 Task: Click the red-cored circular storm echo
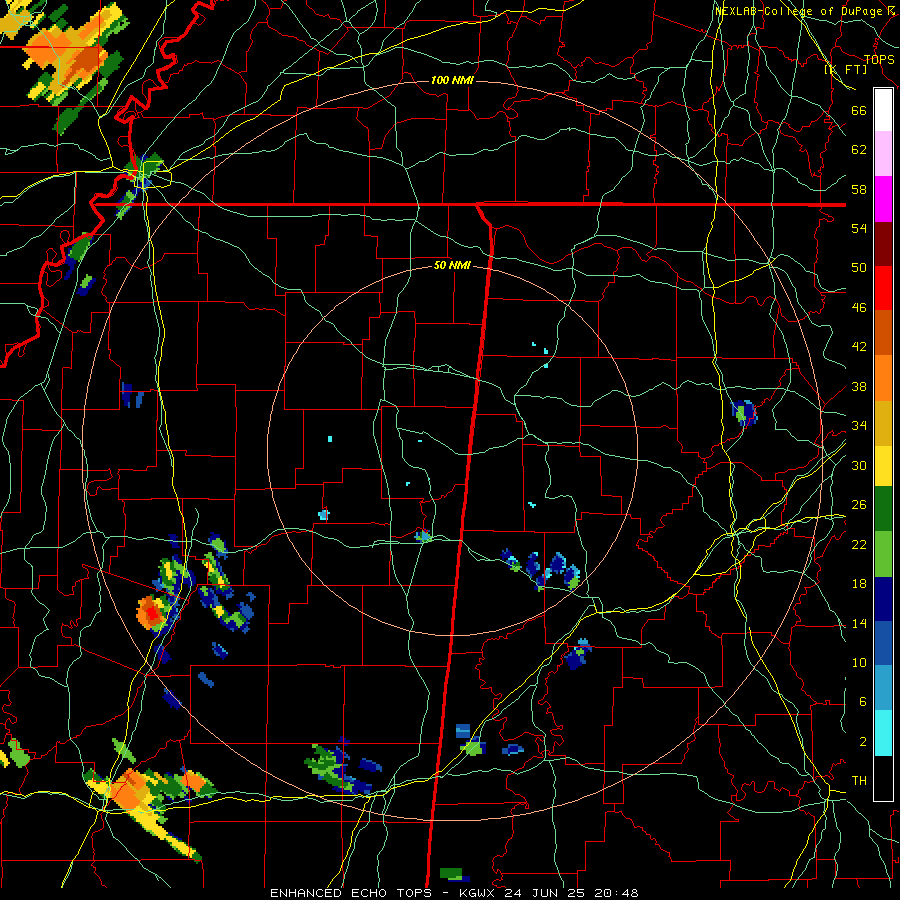pyautogui.click(x=152, y=613)
